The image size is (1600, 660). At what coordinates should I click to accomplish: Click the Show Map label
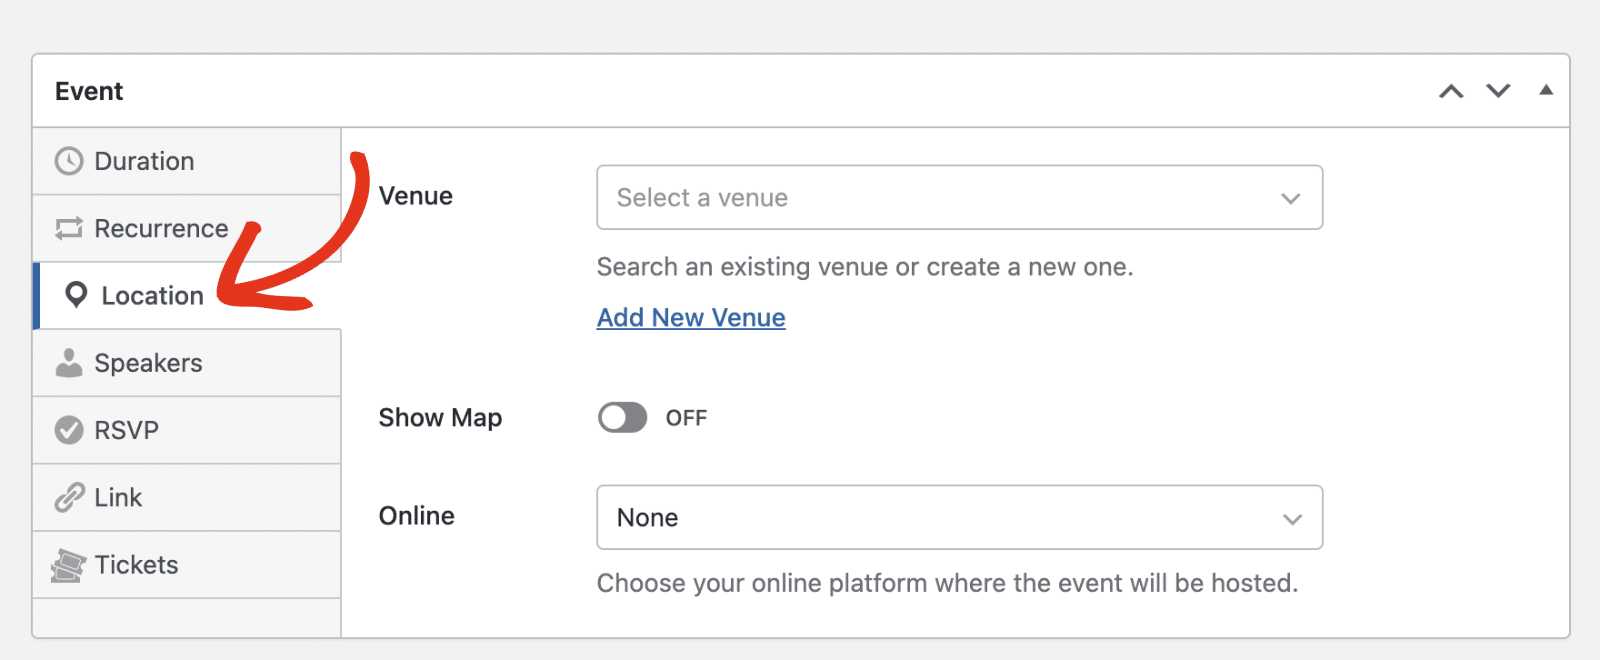pos(440,418)
